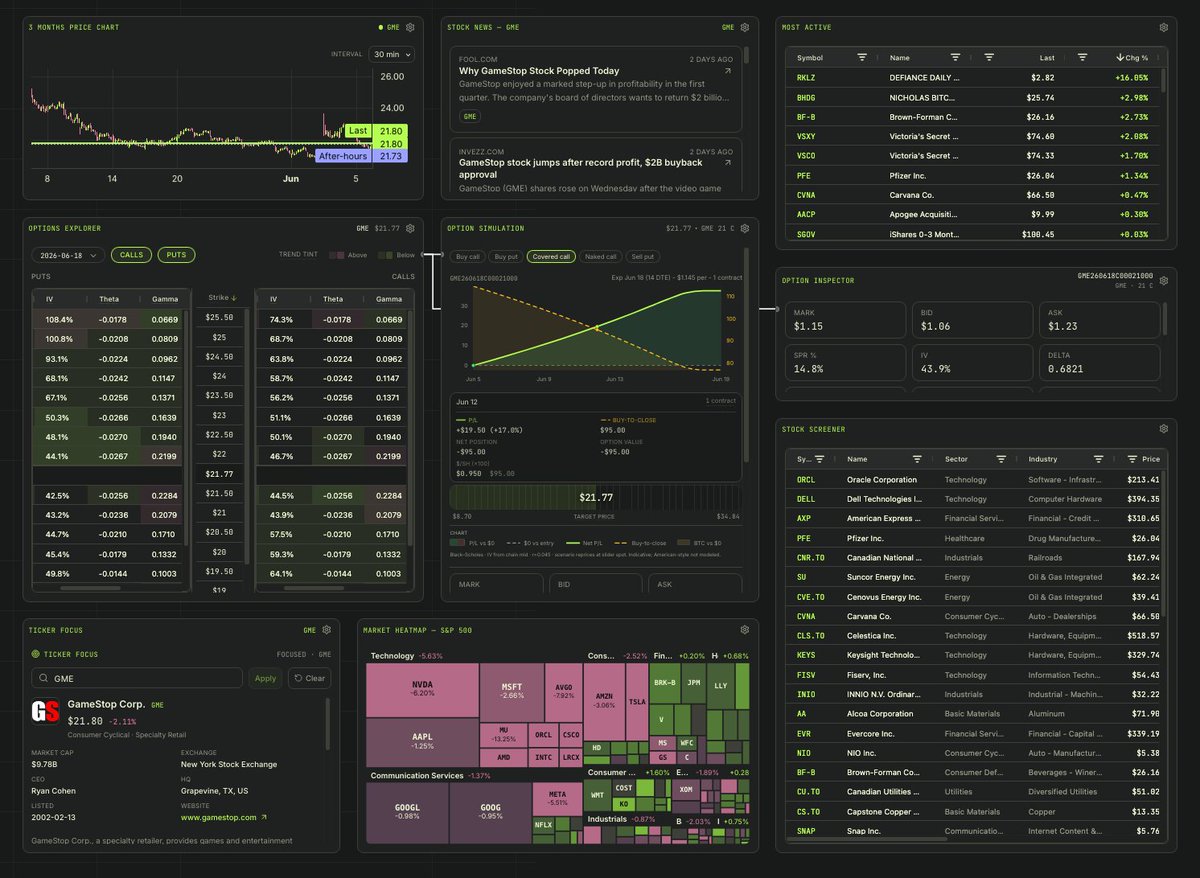Click GME ticker label in Ticker Focus header

tap(310, 630)
